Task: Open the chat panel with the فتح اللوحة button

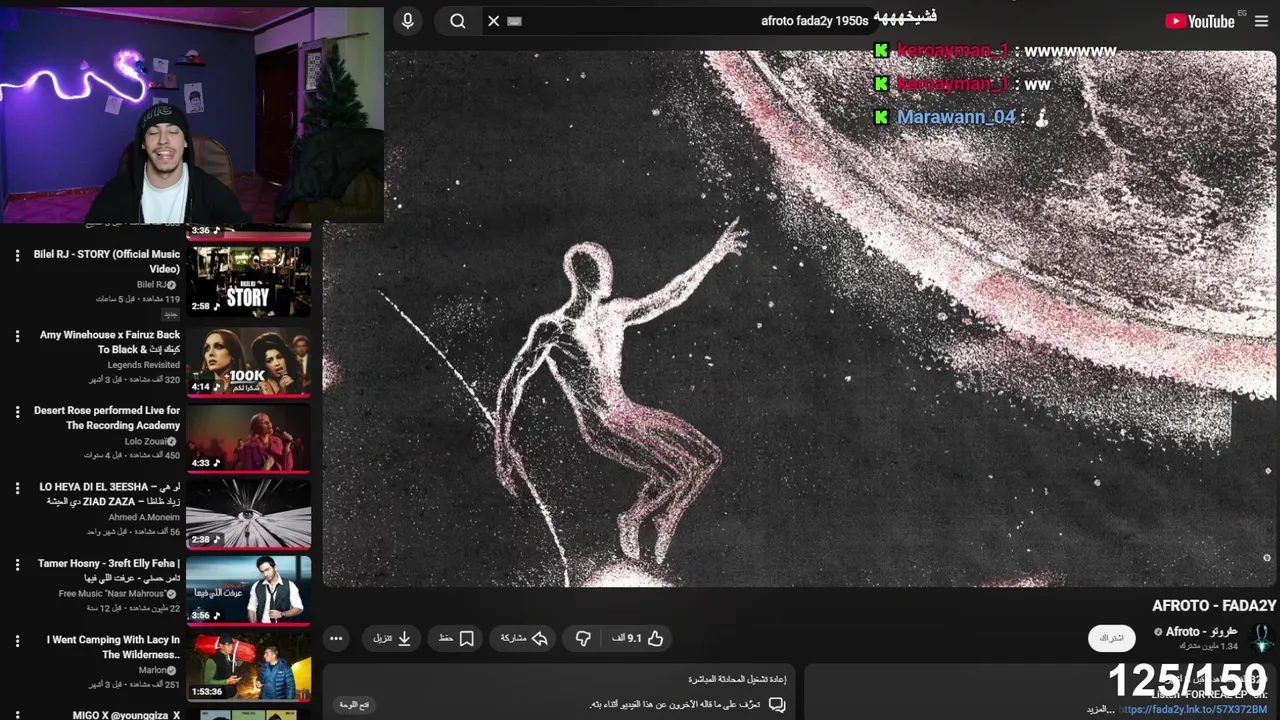Action: tap(354, 705)
